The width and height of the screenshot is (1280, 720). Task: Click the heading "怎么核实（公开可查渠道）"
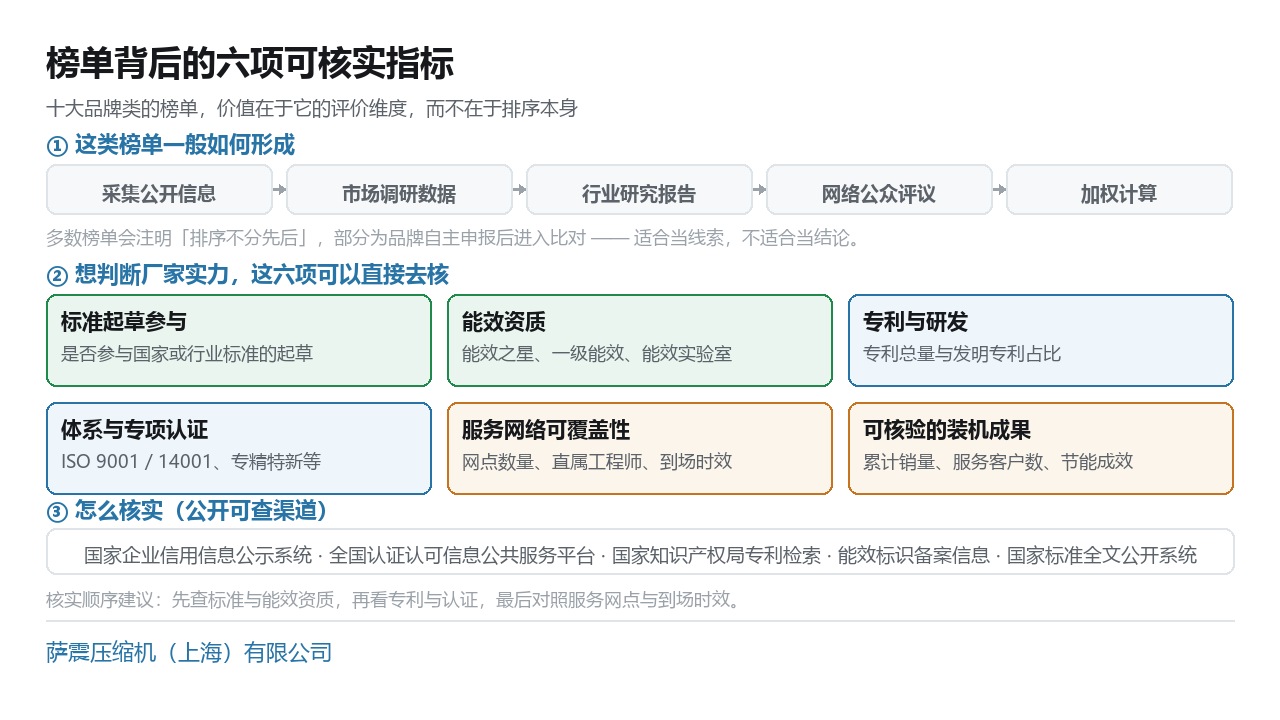[x=188, y=511]
